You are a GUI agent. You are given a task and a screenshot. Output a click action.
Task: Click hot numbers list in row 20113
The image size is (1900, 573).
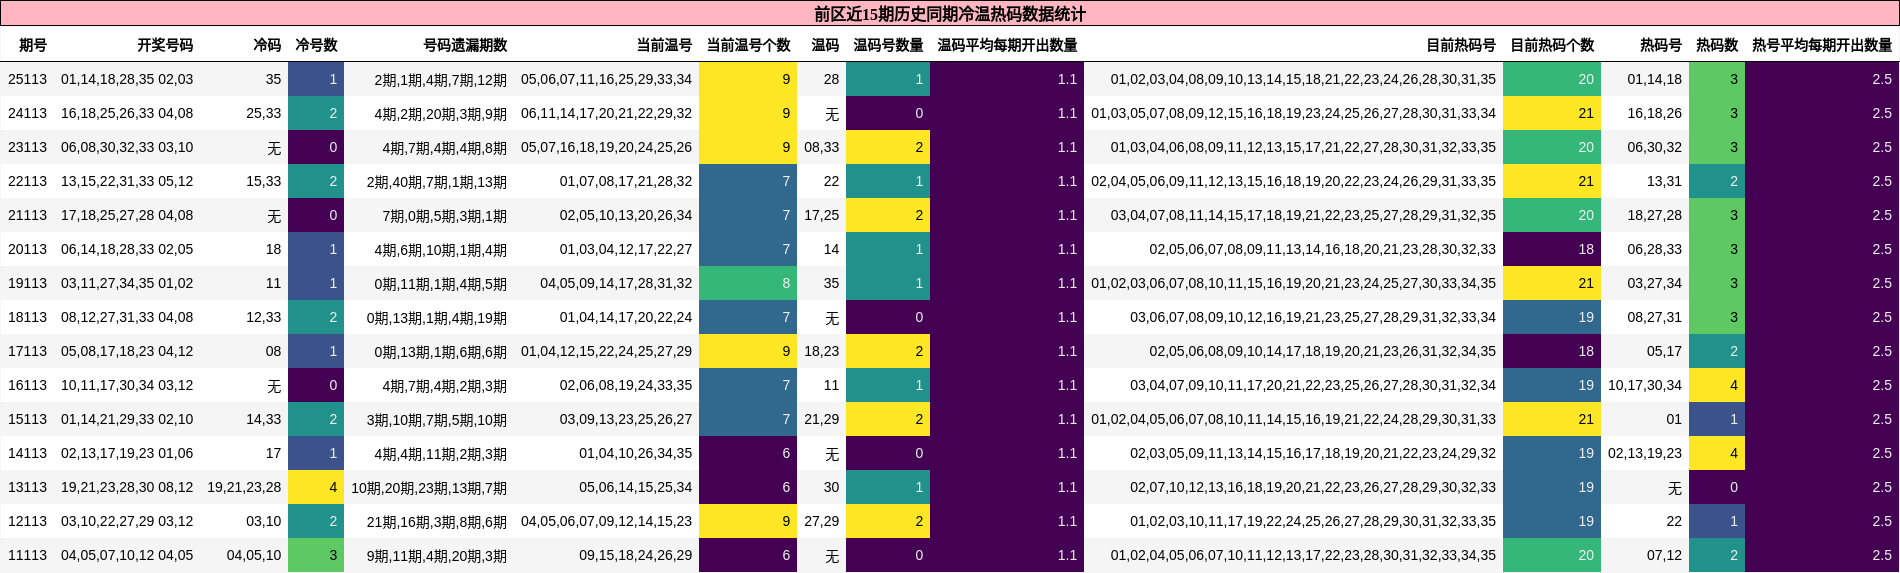pyautogui.click(x=1323, y=249)
